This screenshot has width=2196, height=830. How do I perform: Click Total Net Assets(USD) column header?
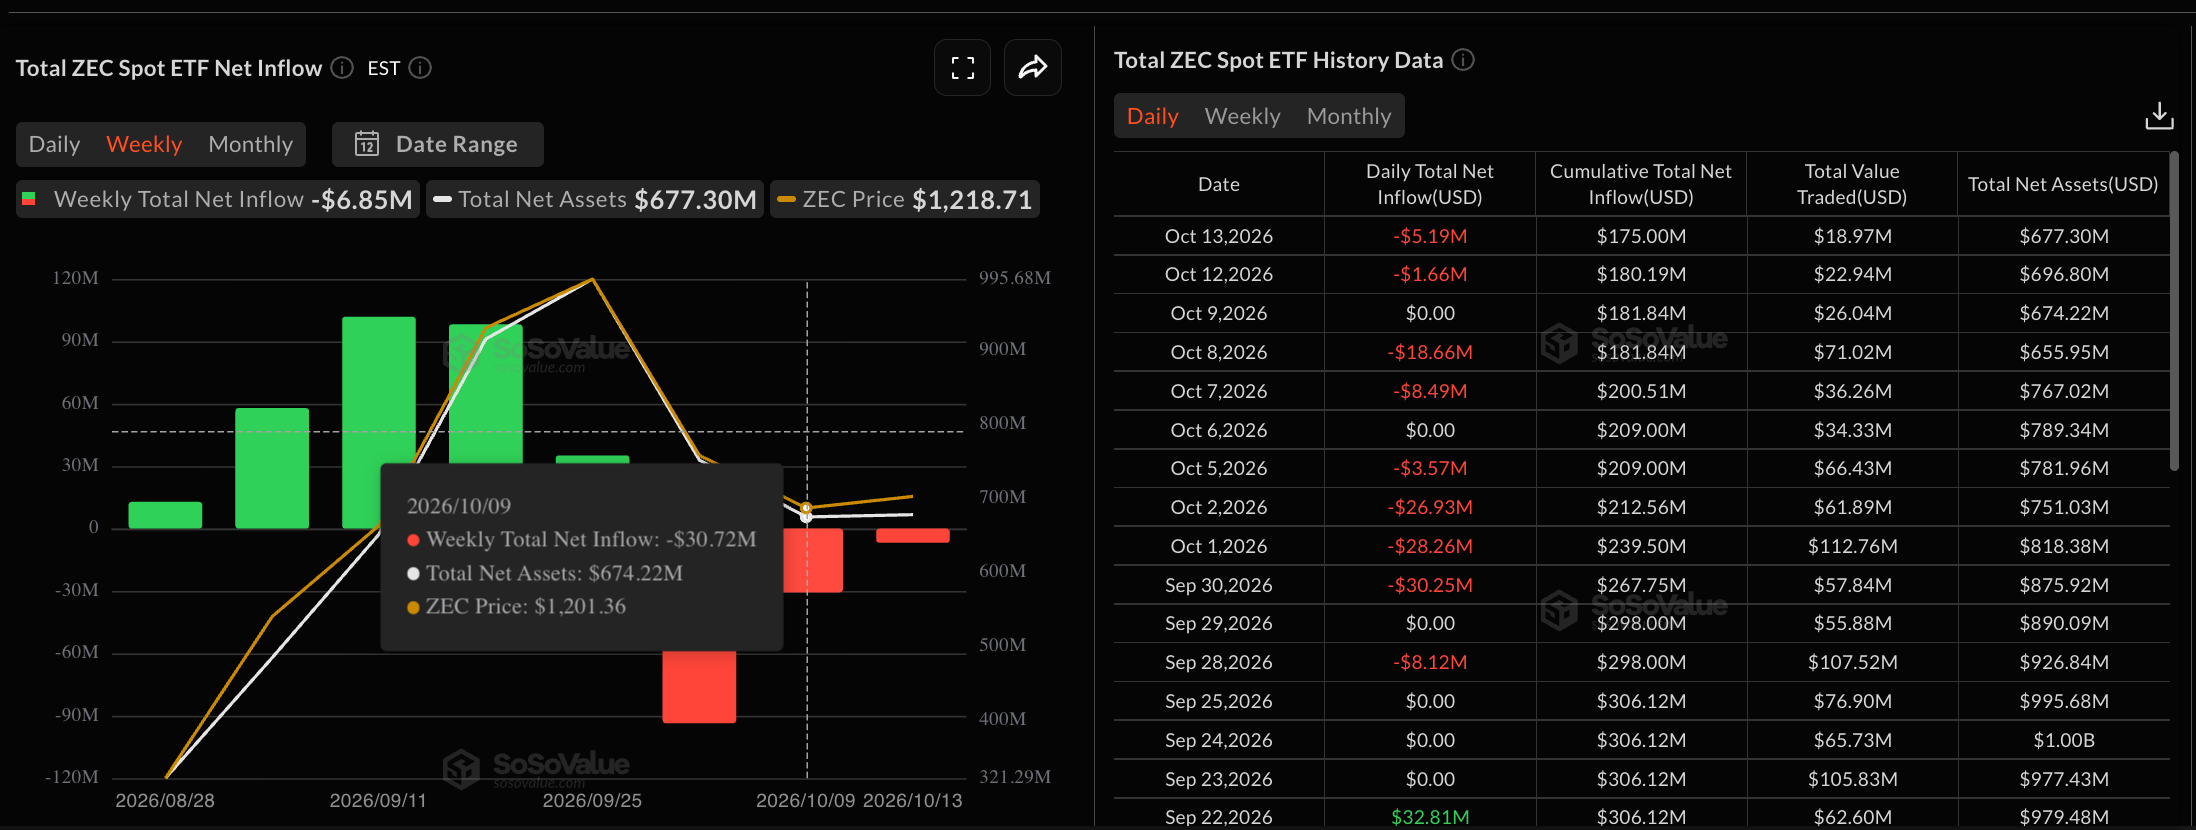(x=2062, y=184)
